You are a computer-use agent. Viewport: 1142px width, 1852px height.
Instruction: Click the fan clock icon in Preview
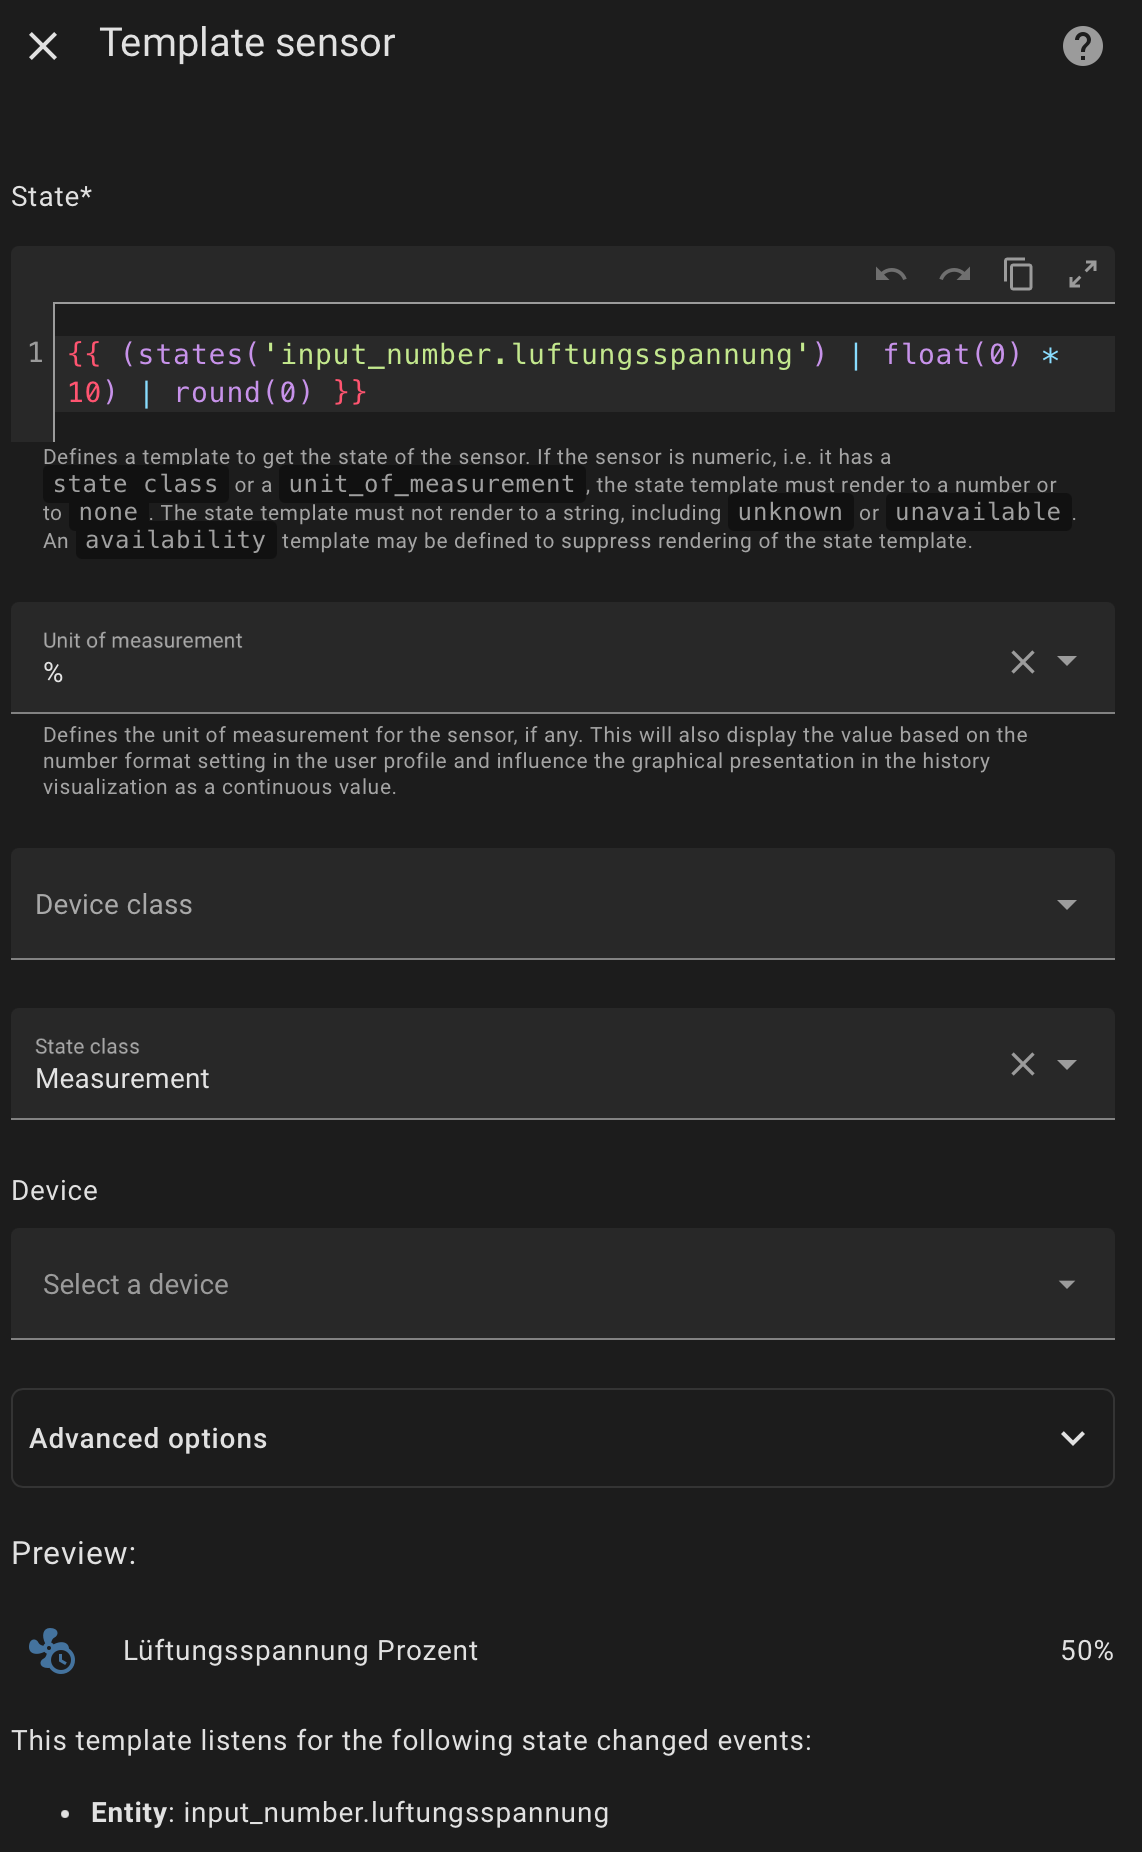tap(51, 1650)
